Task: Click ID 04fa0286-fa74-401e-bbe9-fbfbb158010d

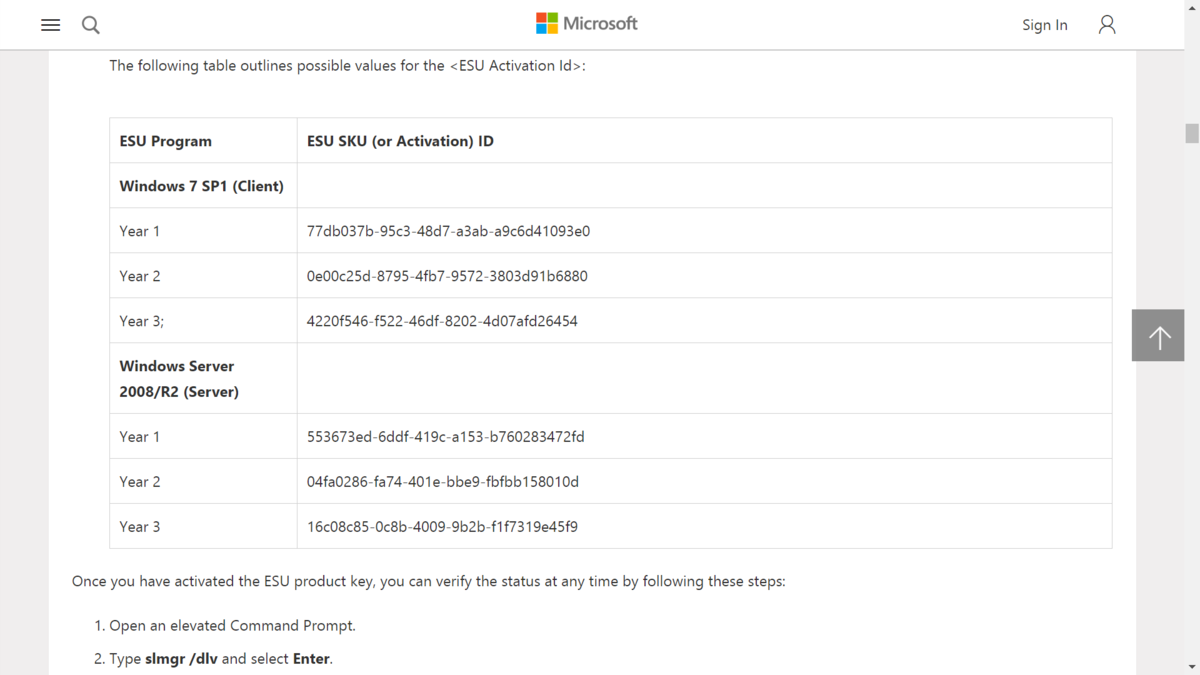Action: pos(443,482)
